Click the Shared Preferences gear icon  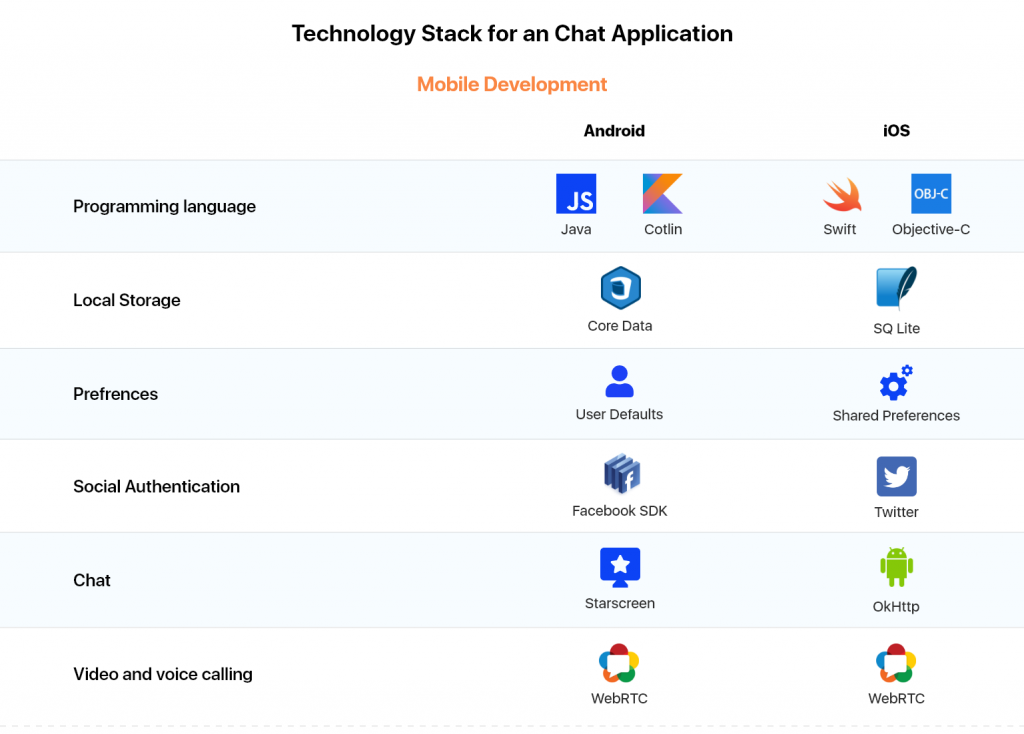(x=896, y=383)
